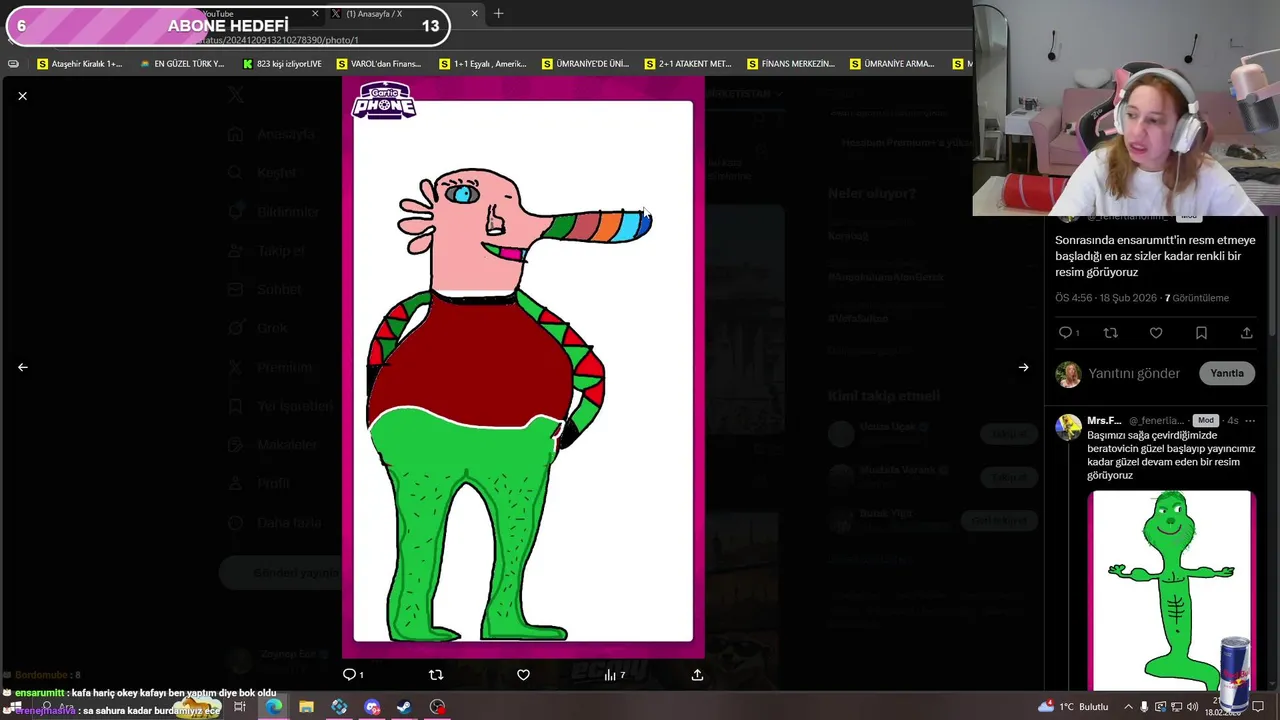Open '1+1 Eşyalı , Amerik...' bookmark
This screenshot has height=720, width=1280.
click(481, 64)
